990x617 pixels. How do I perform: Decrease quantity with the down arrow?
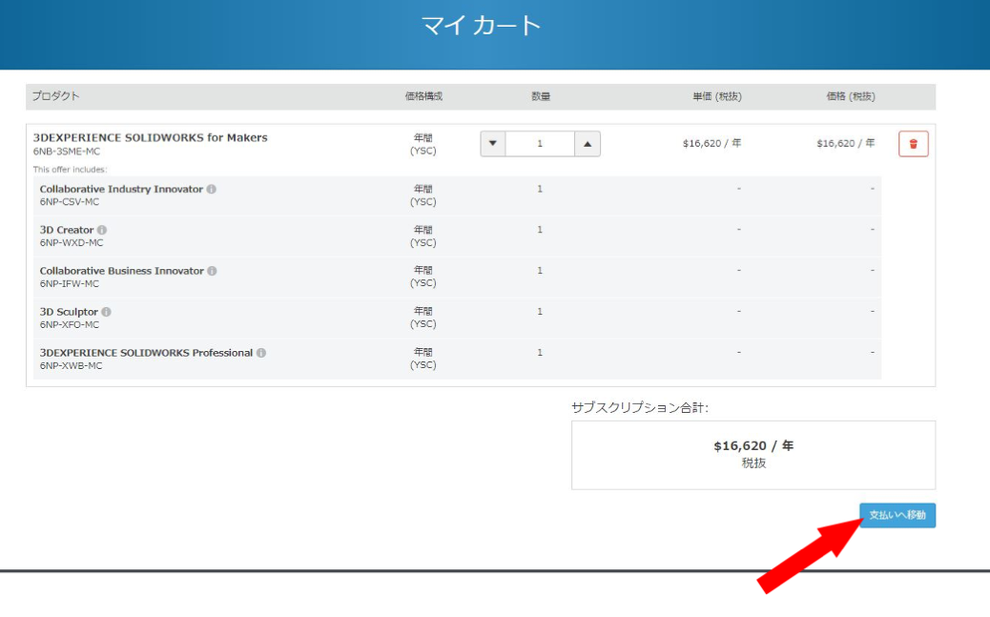coord(492,144)
